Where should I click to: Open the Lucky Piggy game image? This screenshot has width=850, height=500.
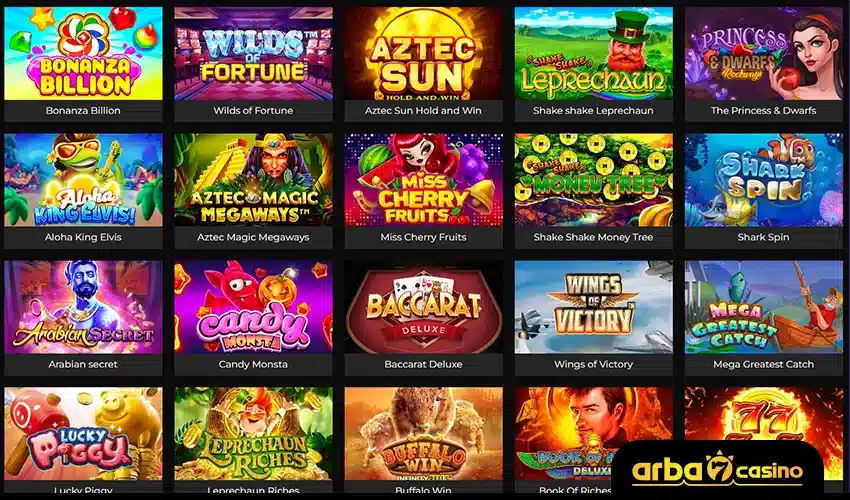[83, 433]
